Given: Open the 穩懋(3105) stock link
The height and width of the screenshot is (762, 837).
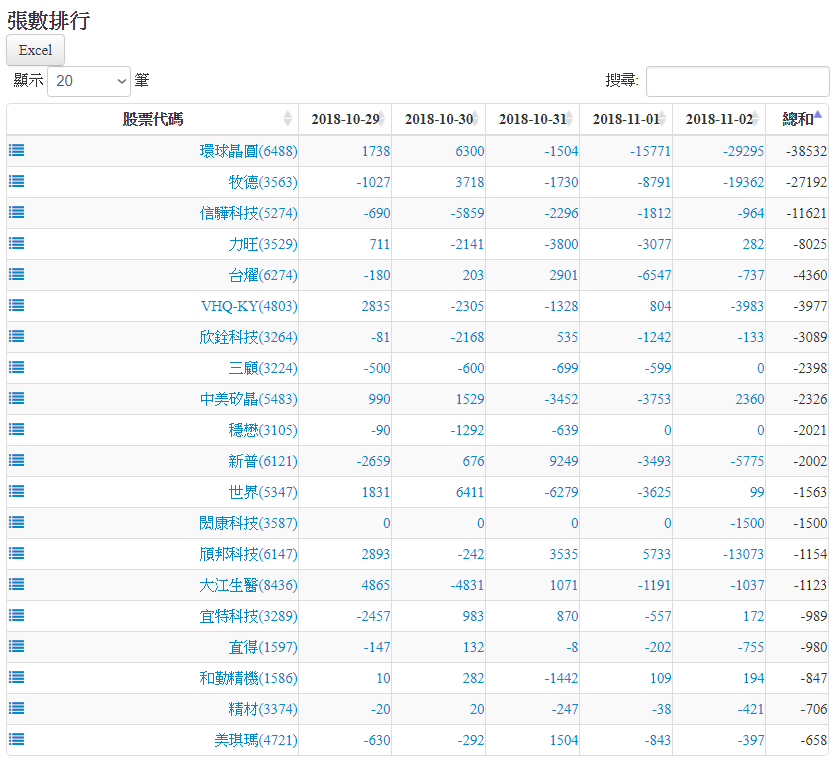Looking at the screenshot, I should [x=262, y=430].
